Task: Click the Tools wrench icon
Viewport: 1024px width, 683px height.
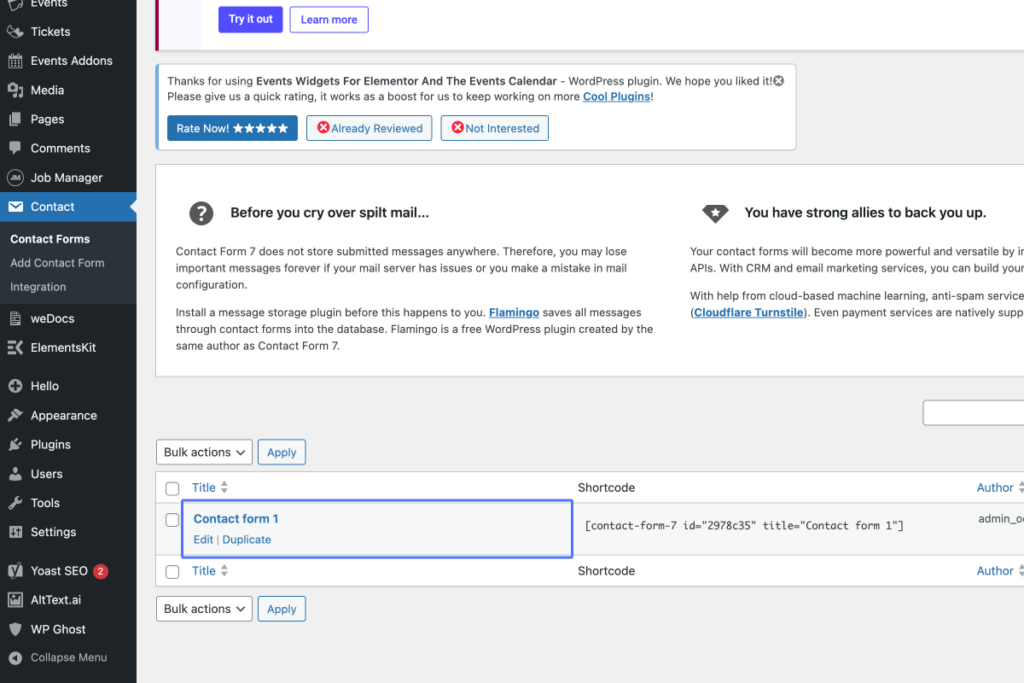Action: pyautogui.click(x=15, y=503)
